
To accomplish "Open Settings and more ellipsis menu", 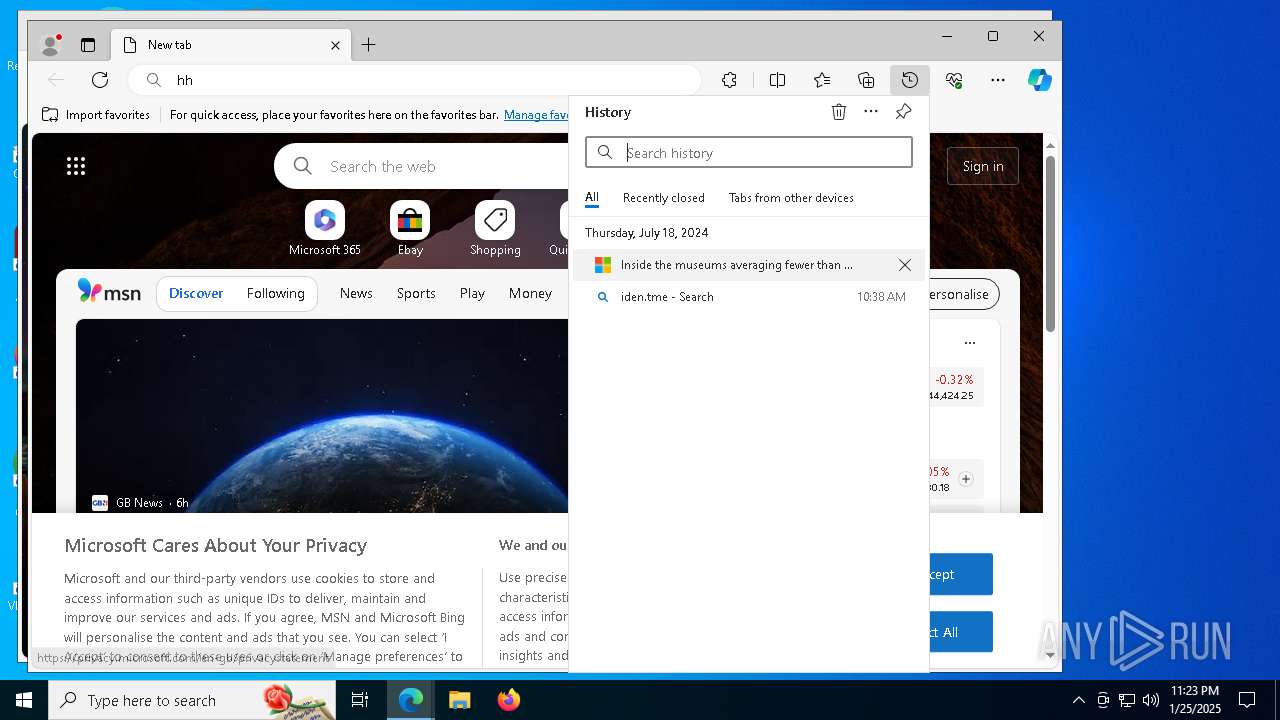I will pyautogui.click(x=998, y=80).
